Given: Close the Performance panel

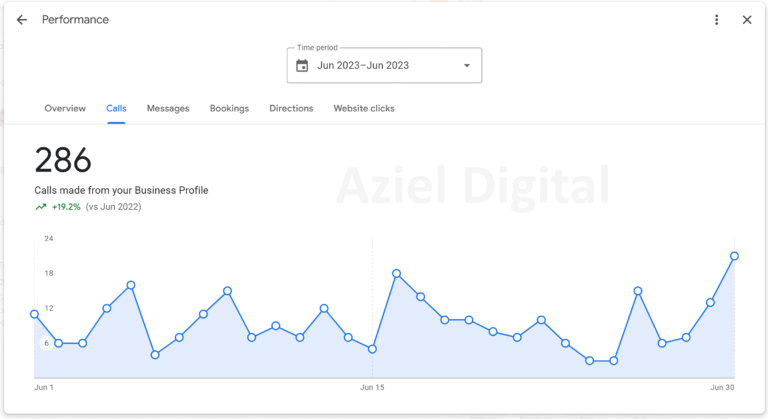Looking at the screenshot, I should (747, 20).
